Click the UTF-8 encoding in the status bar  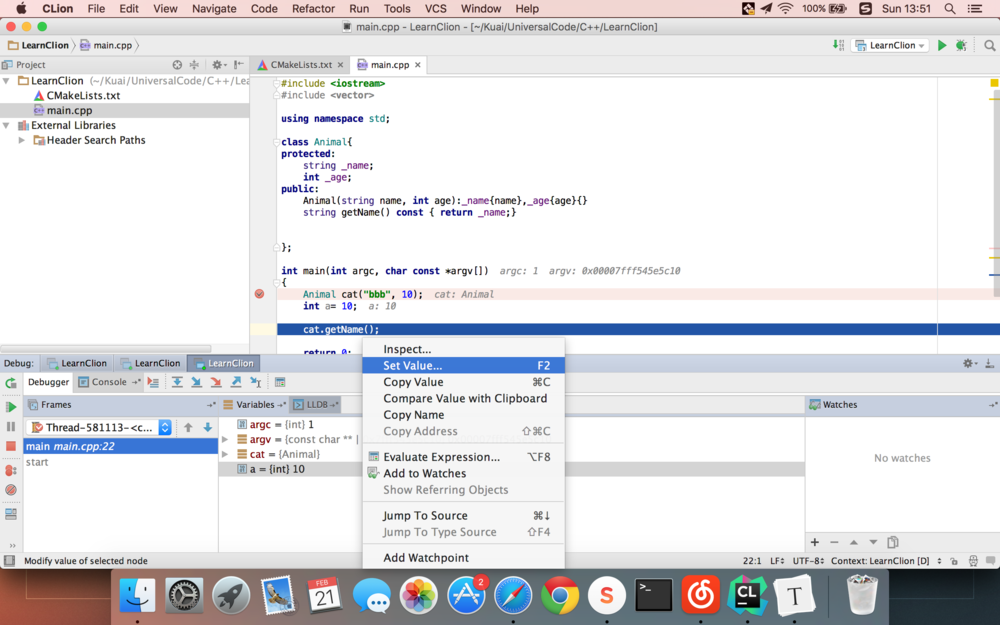click(x=809, y=561)
